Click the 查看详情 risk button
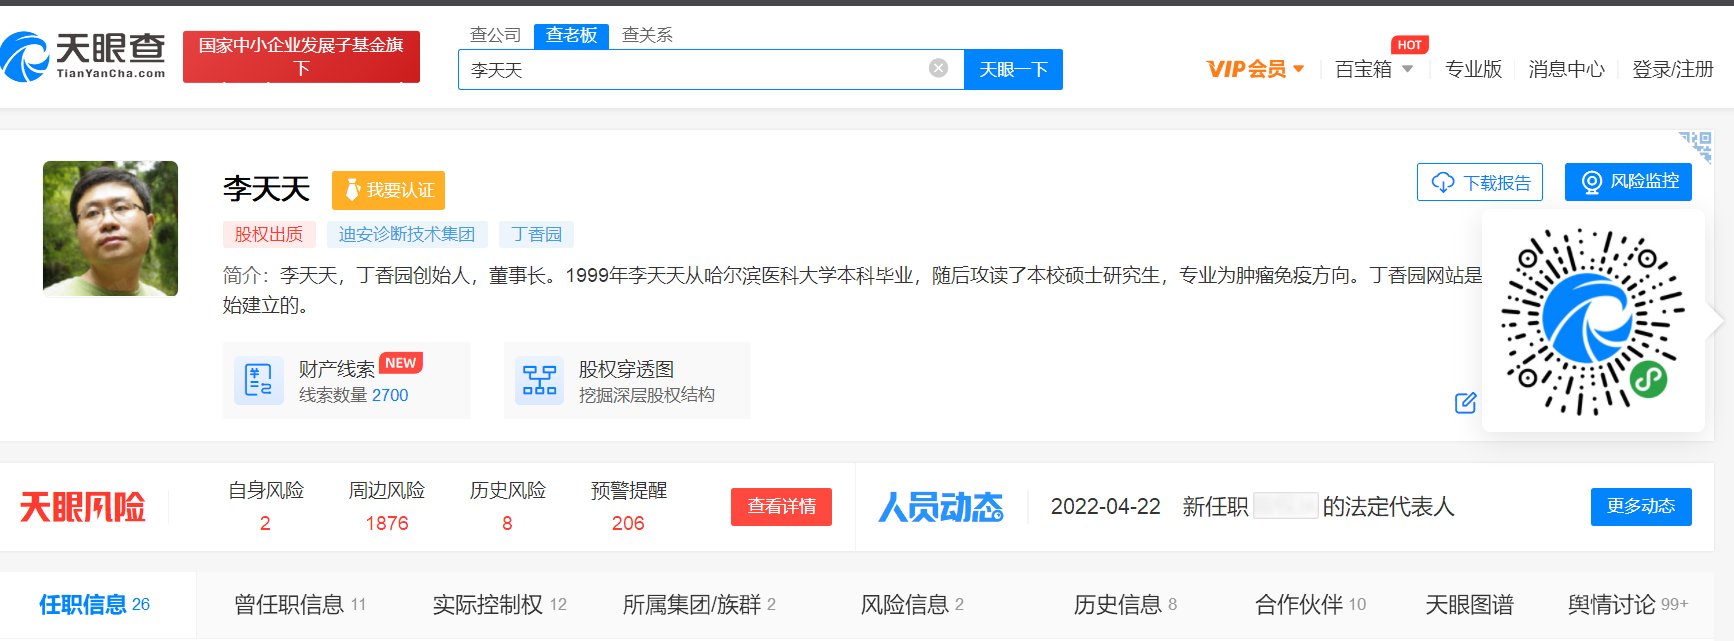The image size is (1734, 641). click(781, 506)
